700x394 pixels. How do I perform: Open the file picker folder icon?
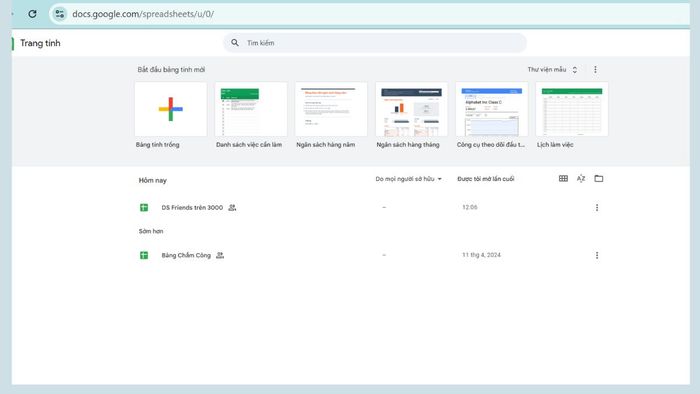(599, 178)
